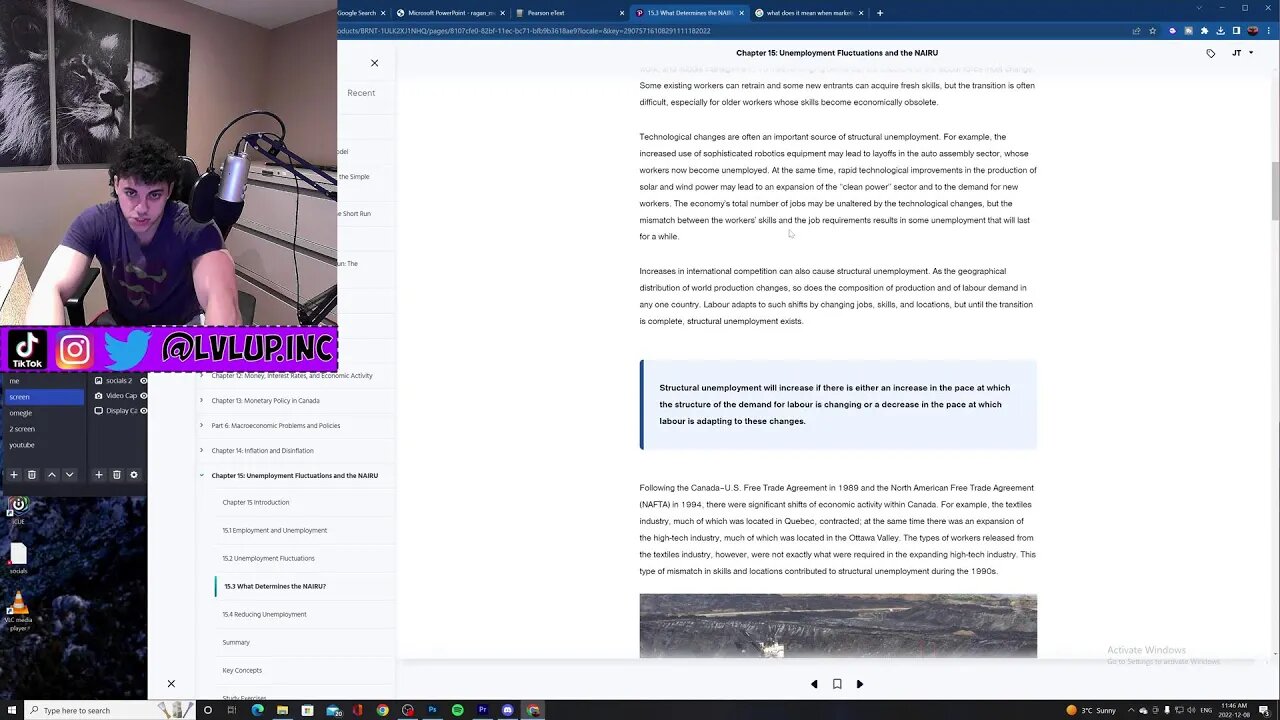Open Photoshop from the taskbar
This screenshot has width=1280, height=720.
(x=433, y=710)
